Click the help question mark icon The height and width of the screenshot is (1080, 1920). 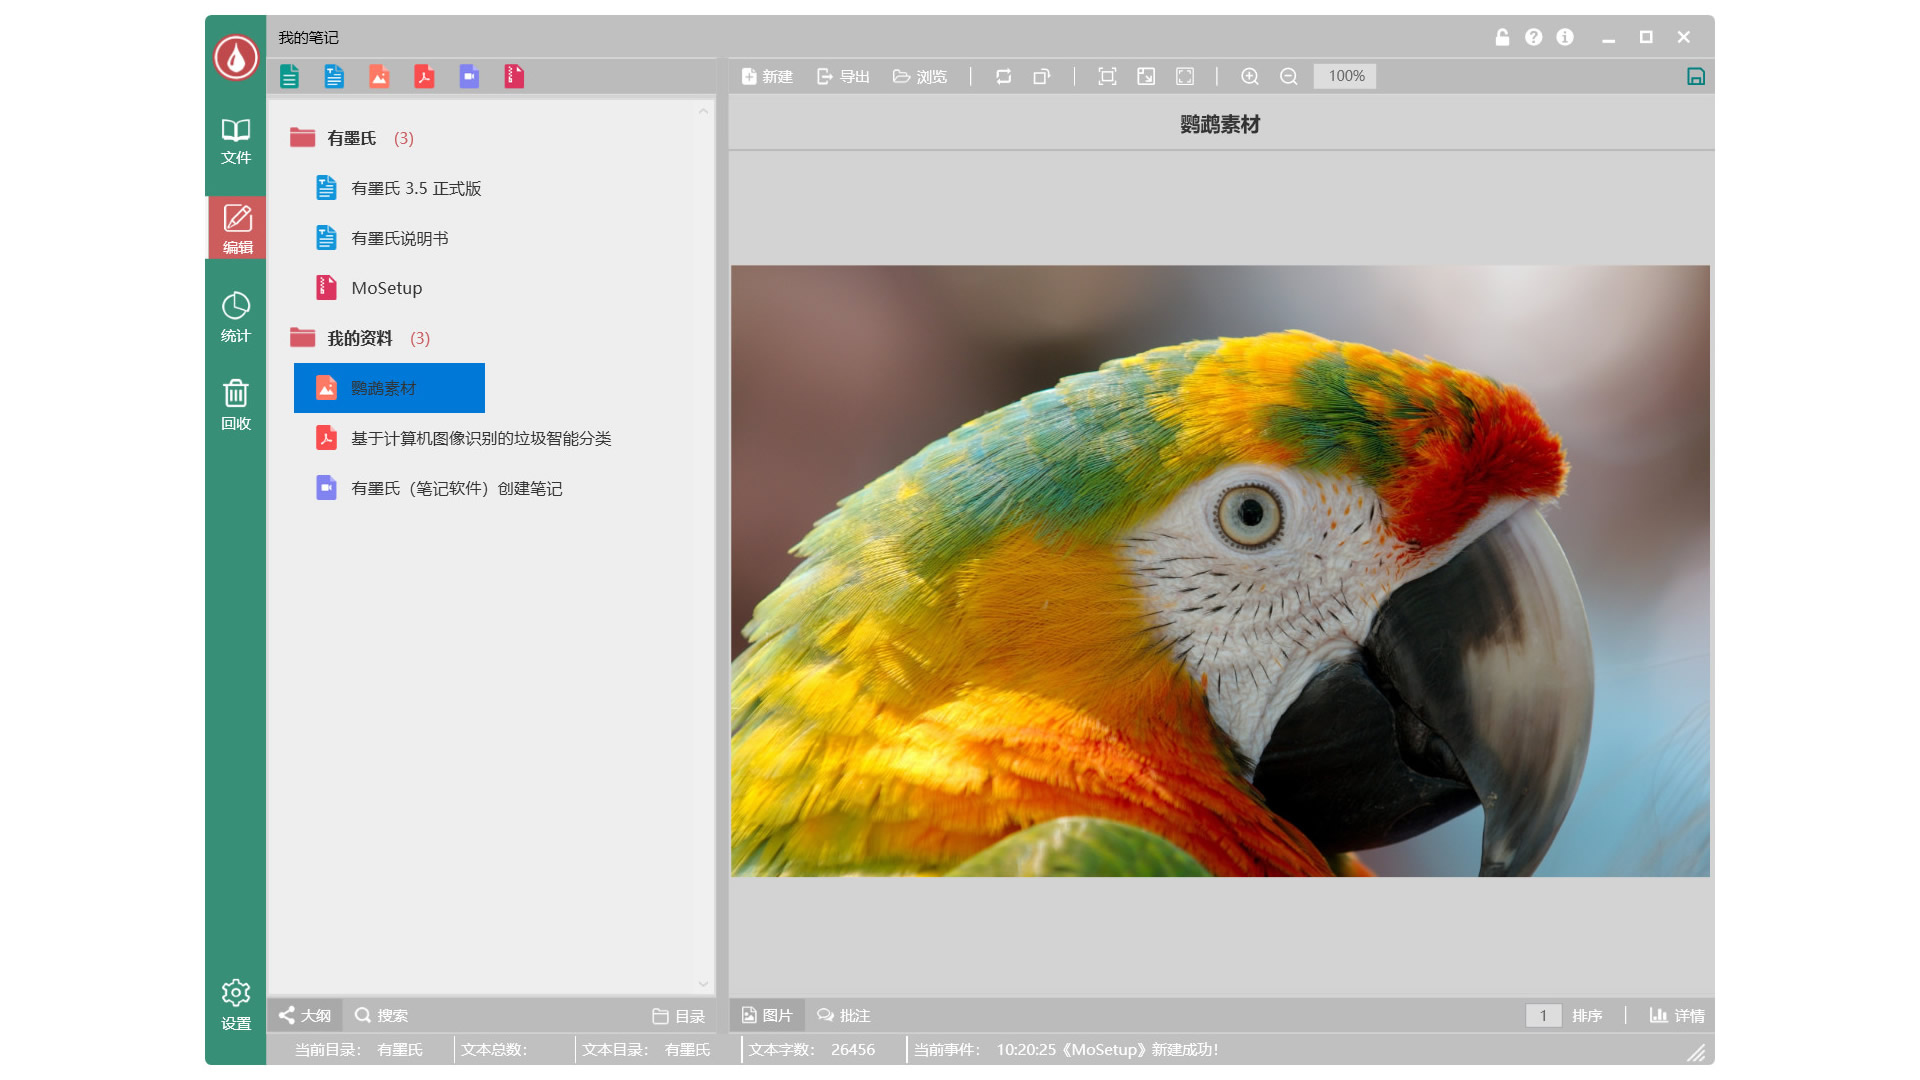coord(1533,37)
